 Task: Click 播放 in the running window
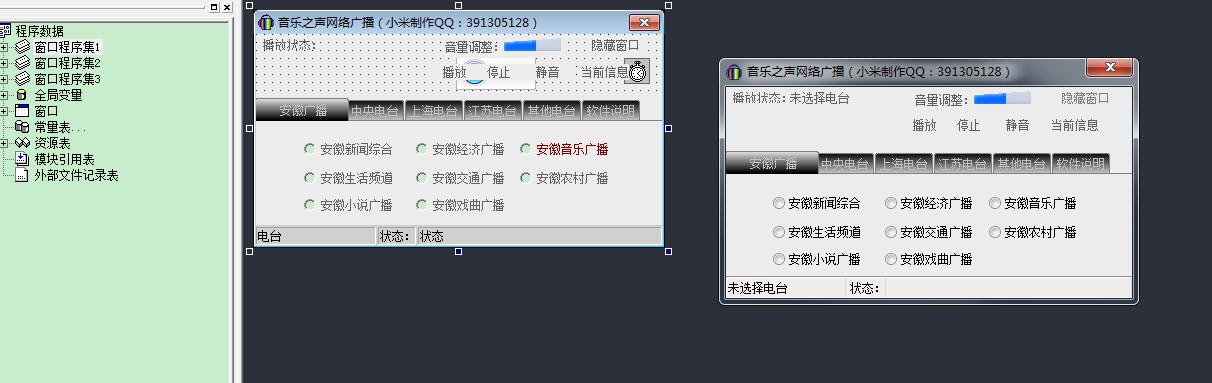925,125
